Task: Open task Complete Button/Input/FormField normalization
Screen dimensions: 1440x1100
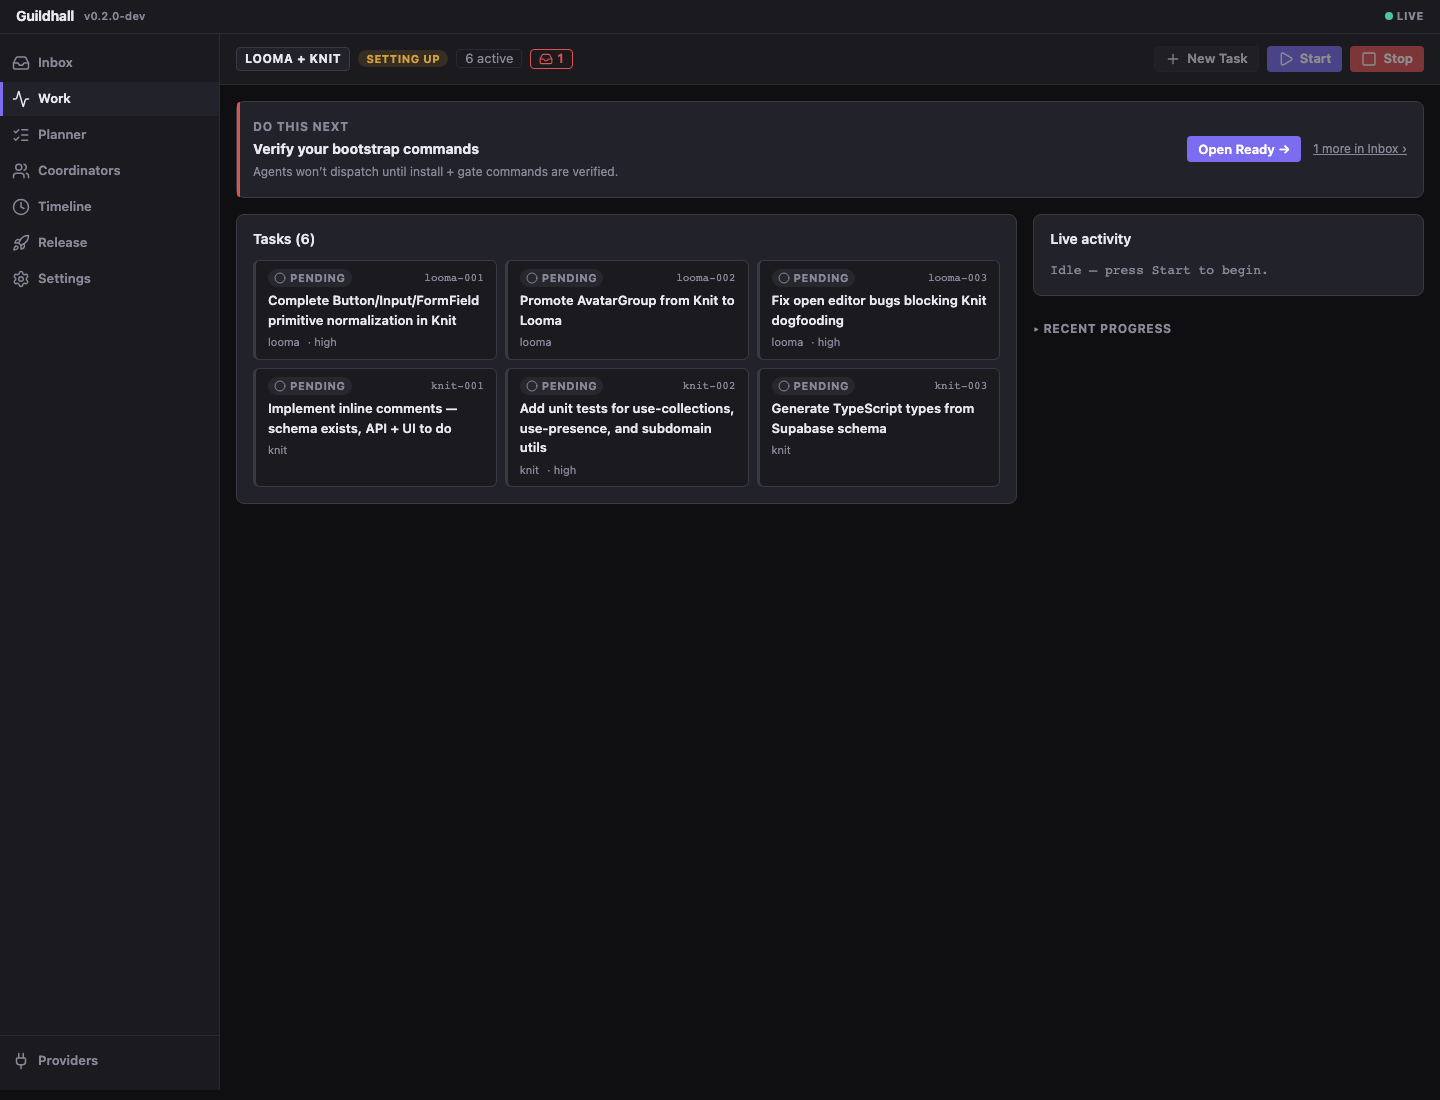Action: (x=375, y=310)
